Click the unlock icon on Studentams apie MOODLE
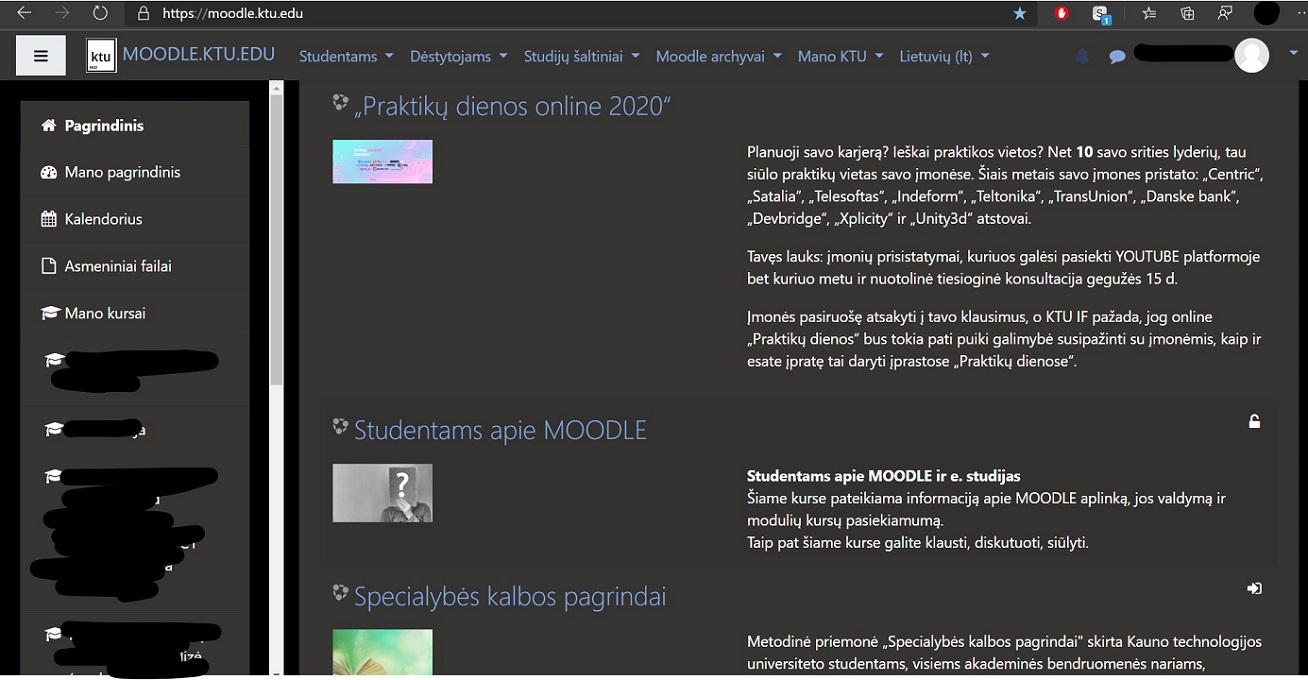 click(x=1254, y=422)
